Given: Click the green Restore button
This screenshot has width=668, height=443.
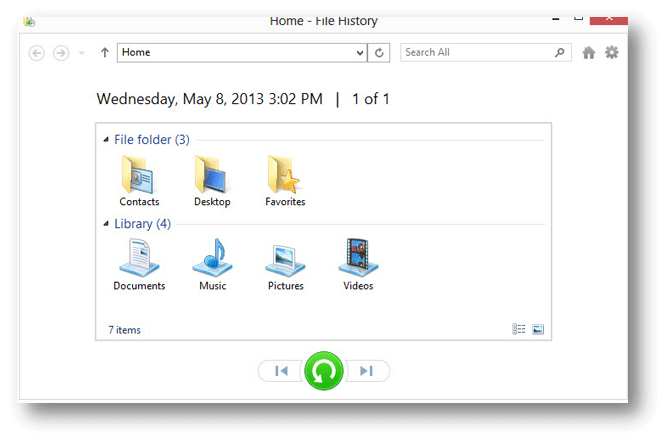Looking at the screenshot, I should coord(324,371).
